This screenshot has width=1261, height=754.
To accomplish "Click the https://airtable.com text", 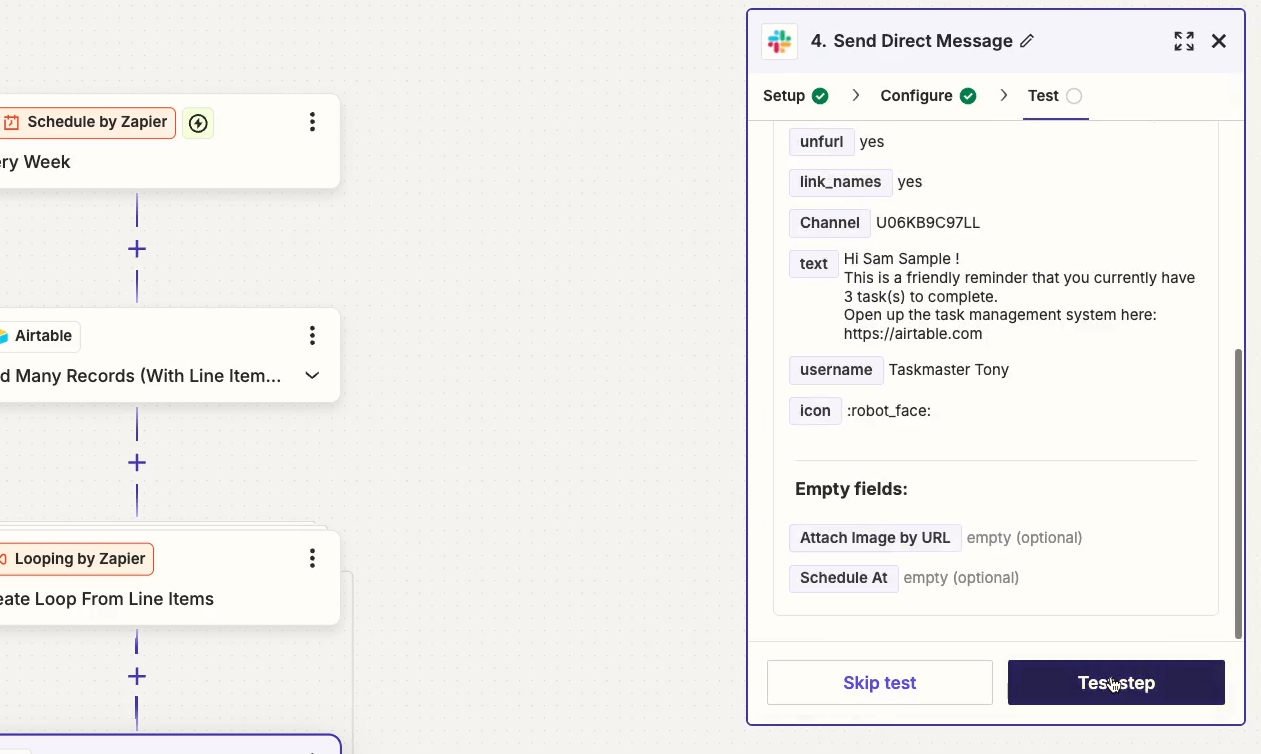I will click(913, 334).
